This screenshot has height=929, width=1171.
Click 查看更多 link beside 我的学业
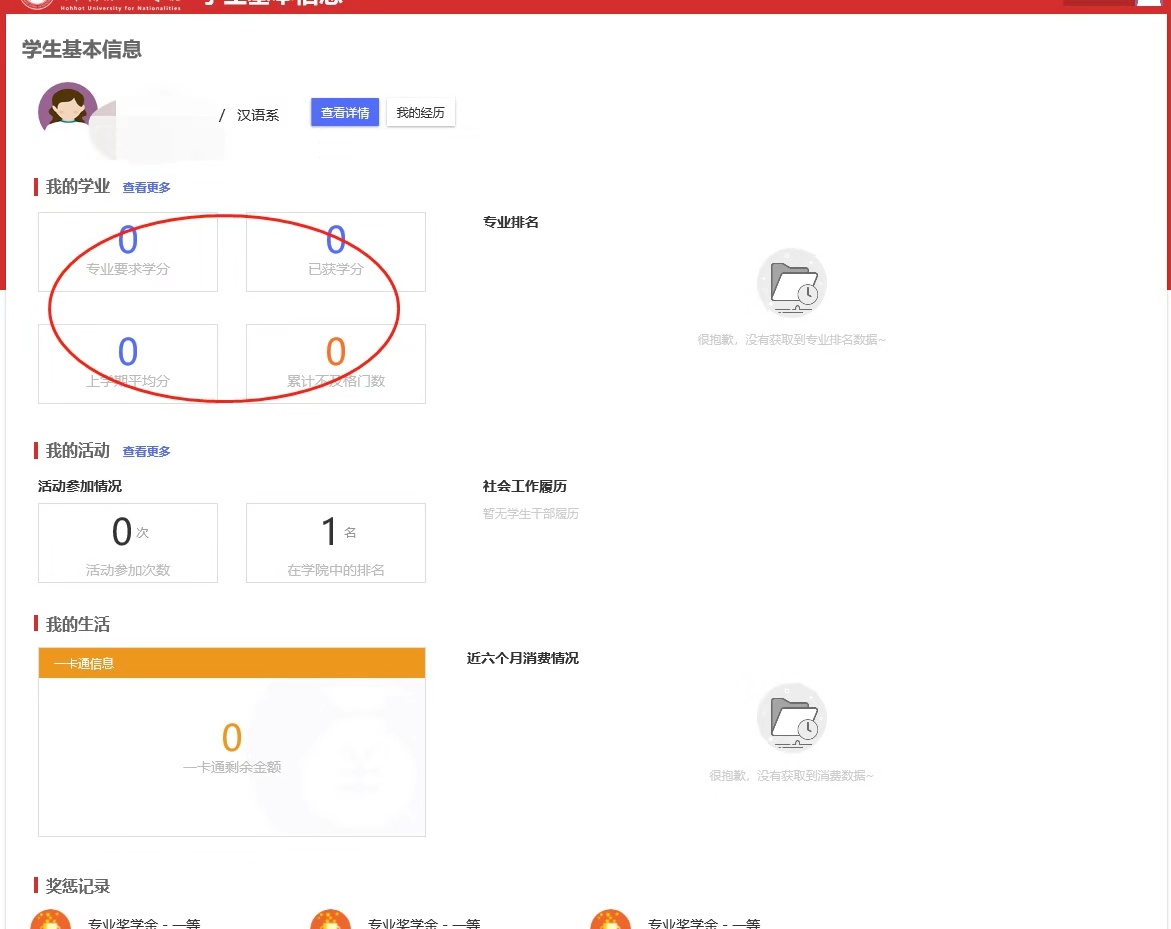click(146, 187)
